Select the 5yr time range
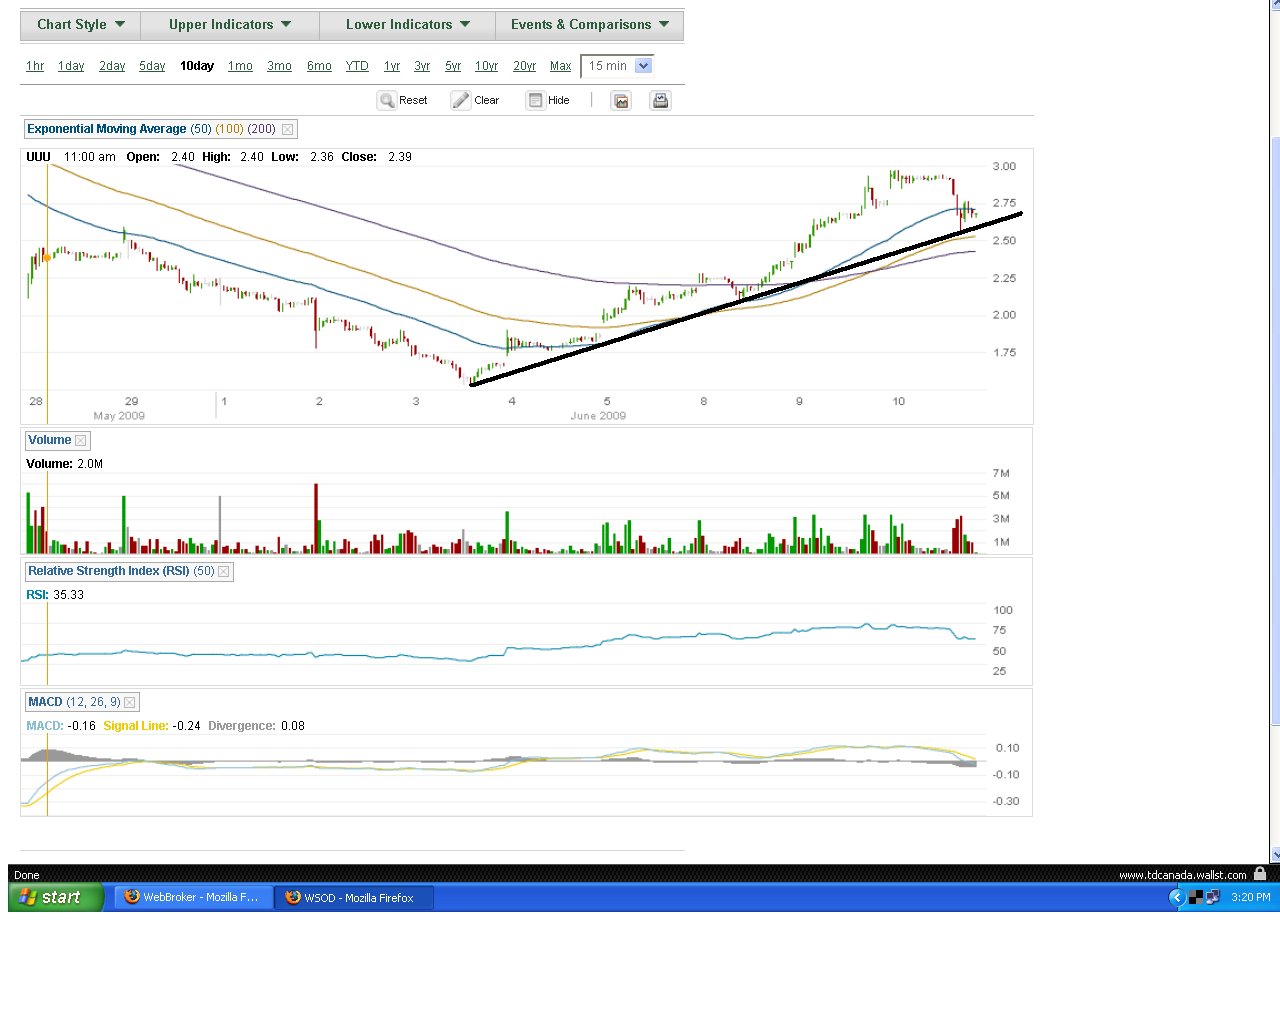 (x=453, y=66)
